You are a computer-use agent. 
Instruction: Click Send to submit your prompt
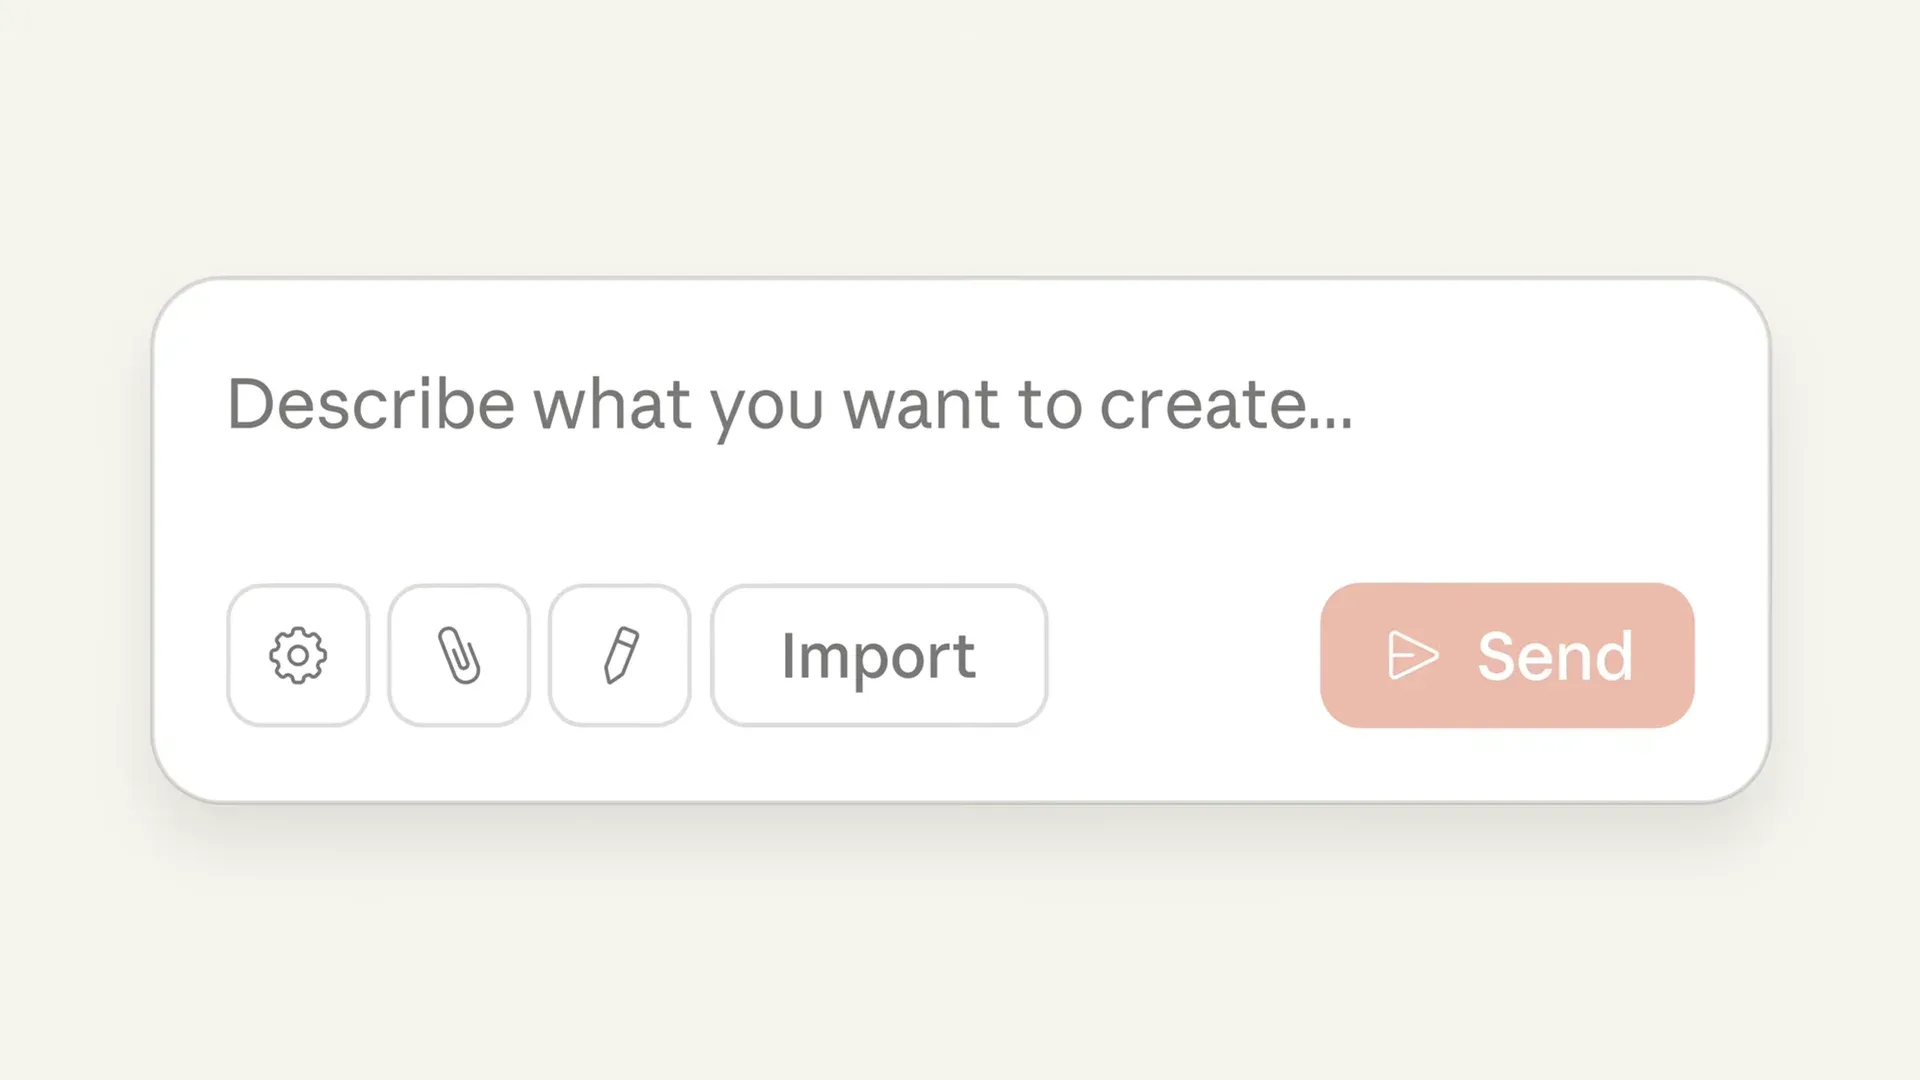pyautogui.click(x=1506, y=655)
